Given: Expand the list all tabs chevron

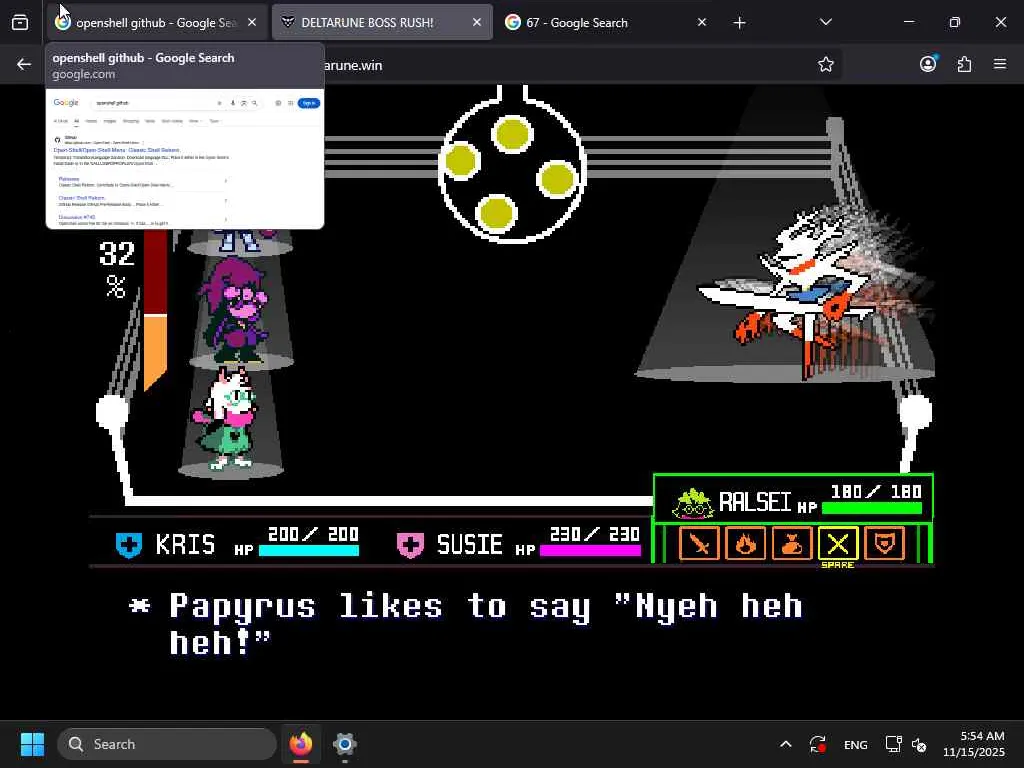Looking at the screenshot, I should point(825,22).
